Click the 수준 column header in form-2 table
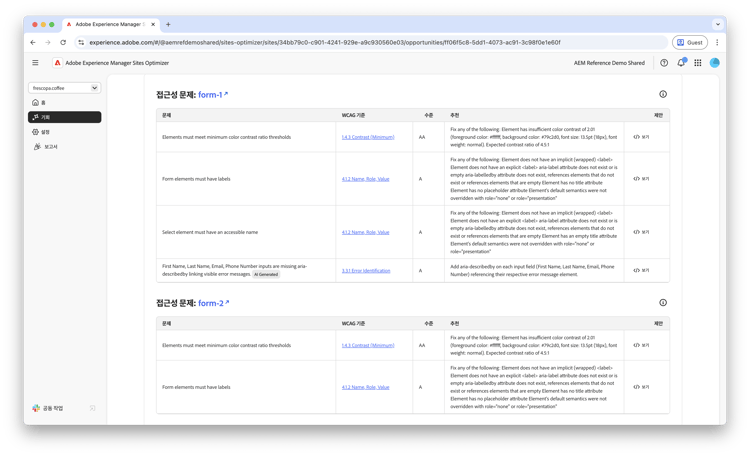750x456 pixels. click(x=429, y=324)
